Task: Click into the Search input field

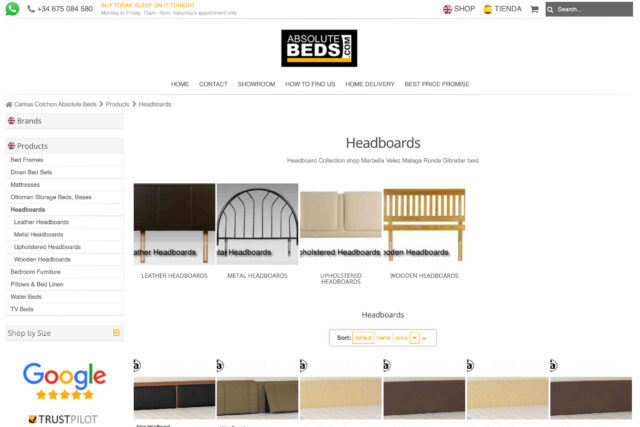Action: point(593,9)
